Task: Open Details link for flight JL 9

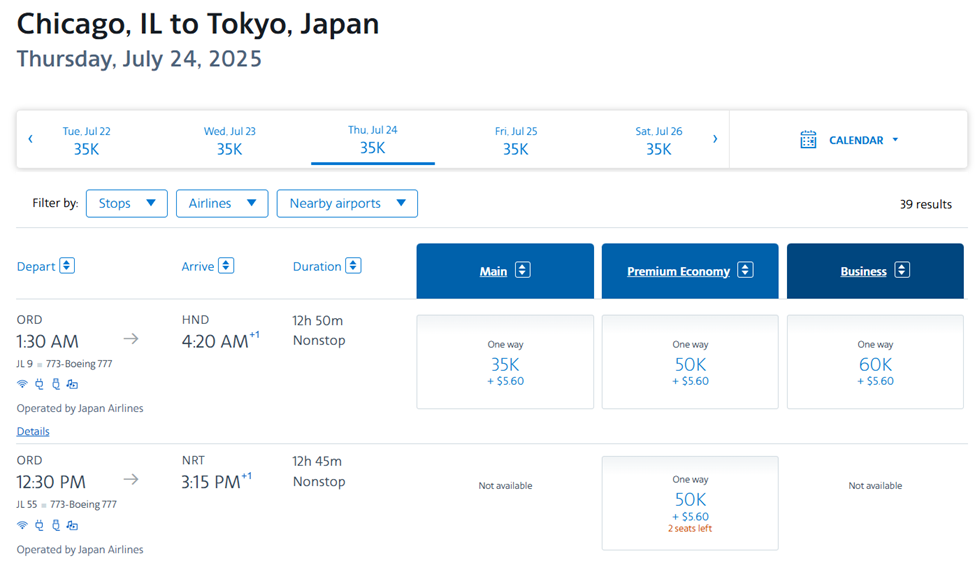Action: [x=33, y=431]
